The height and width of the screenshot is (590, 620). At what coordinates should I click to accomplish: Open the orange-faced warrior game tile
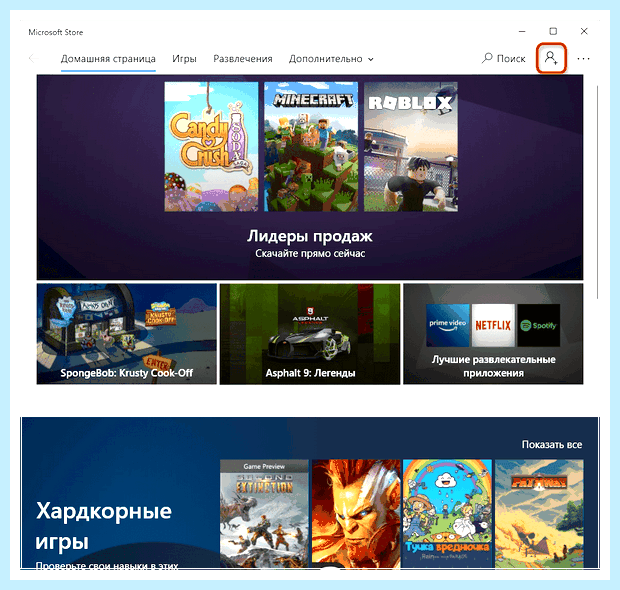tap(356, 514)
